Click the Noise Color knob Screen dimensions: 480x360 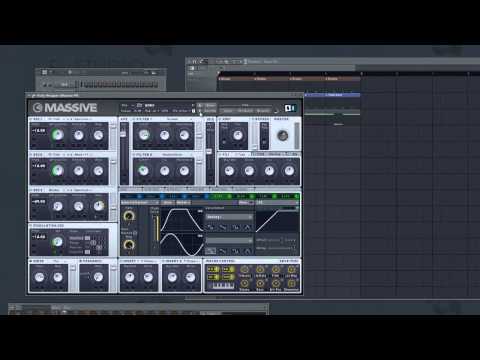point(39,277)
